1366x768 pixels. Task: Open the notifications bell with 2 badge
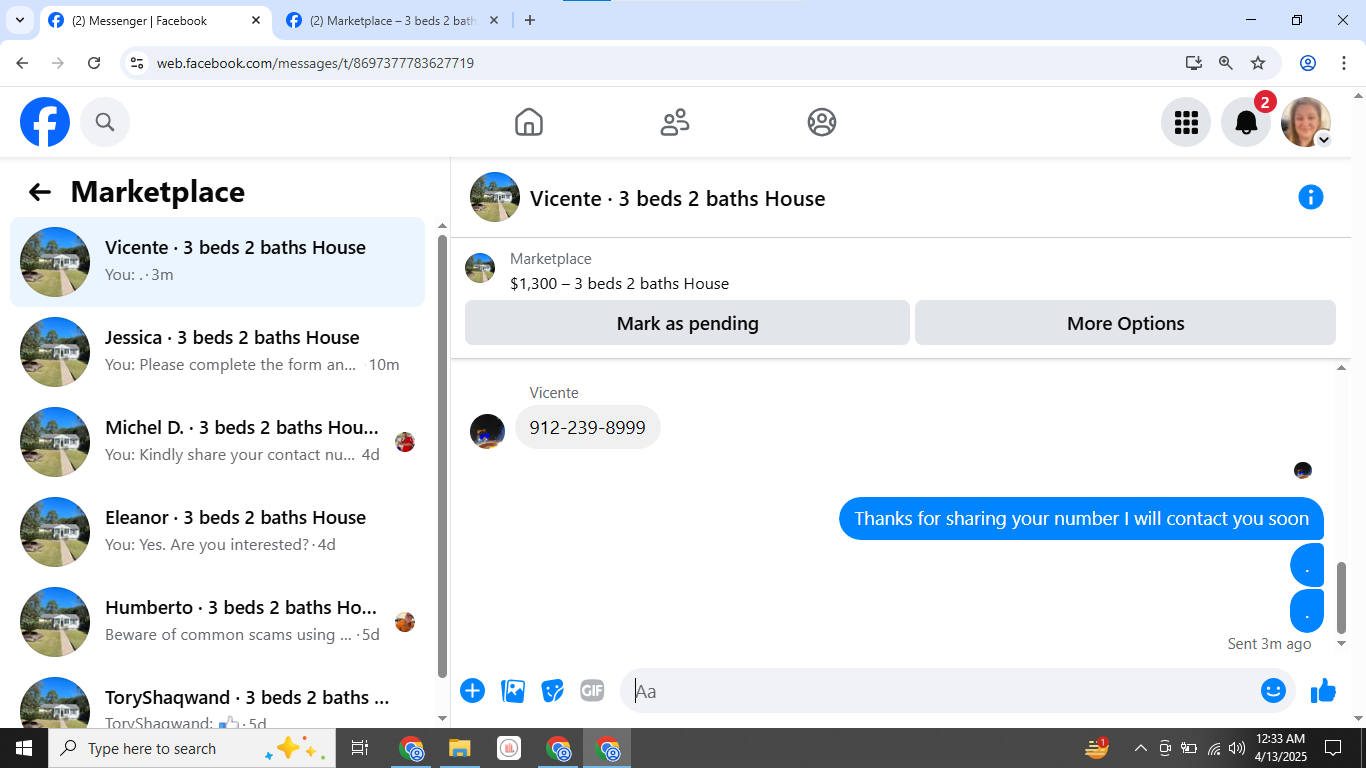tap(1246, 122)
